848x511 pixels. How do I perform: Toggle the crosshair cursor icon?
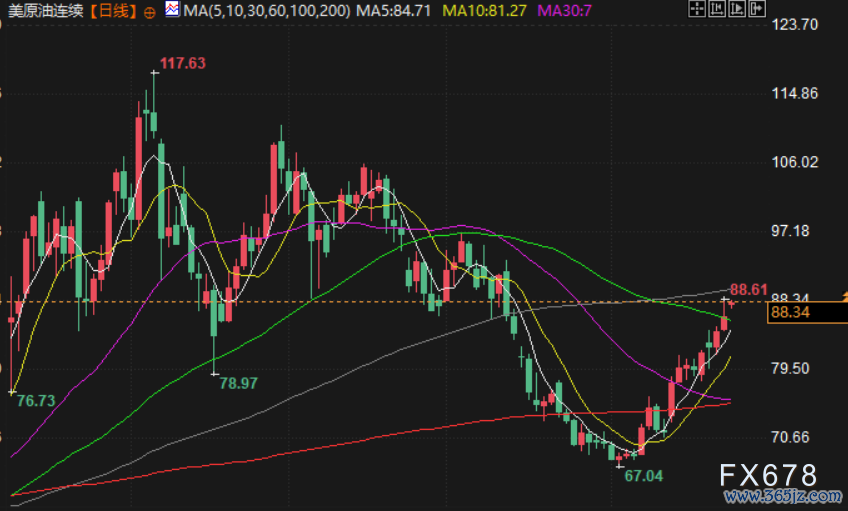coord(697,8)
